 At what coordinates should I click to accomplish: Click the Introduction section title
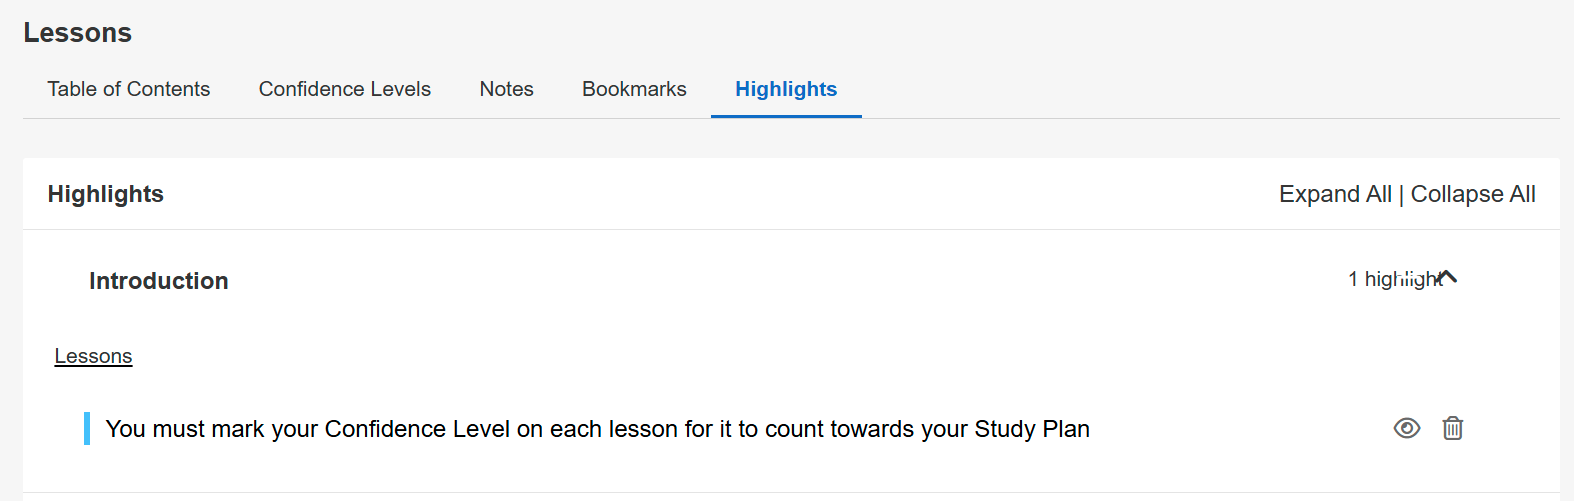(158, 281)
